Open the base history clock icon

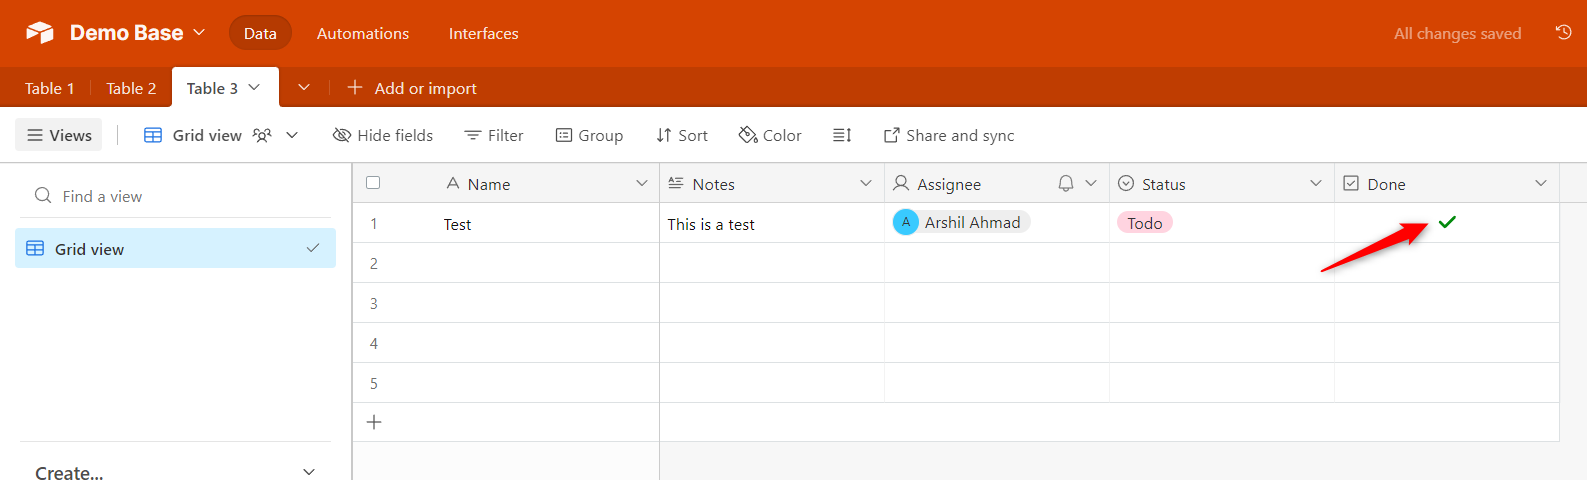(1563, 32)
